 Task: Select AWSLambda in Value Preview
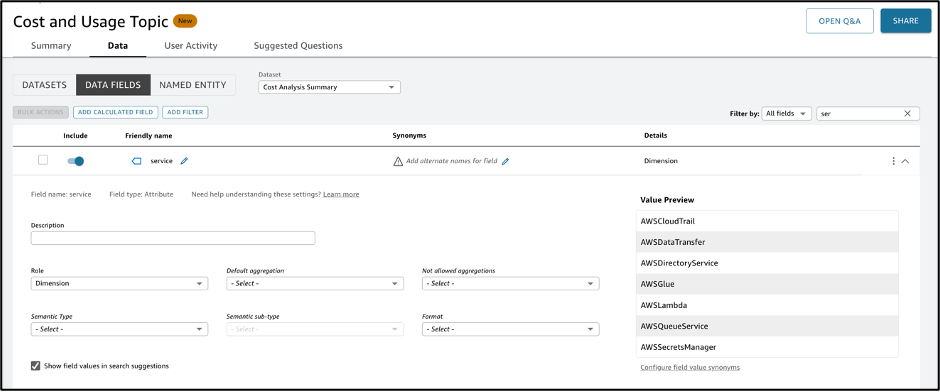point(767,305)
